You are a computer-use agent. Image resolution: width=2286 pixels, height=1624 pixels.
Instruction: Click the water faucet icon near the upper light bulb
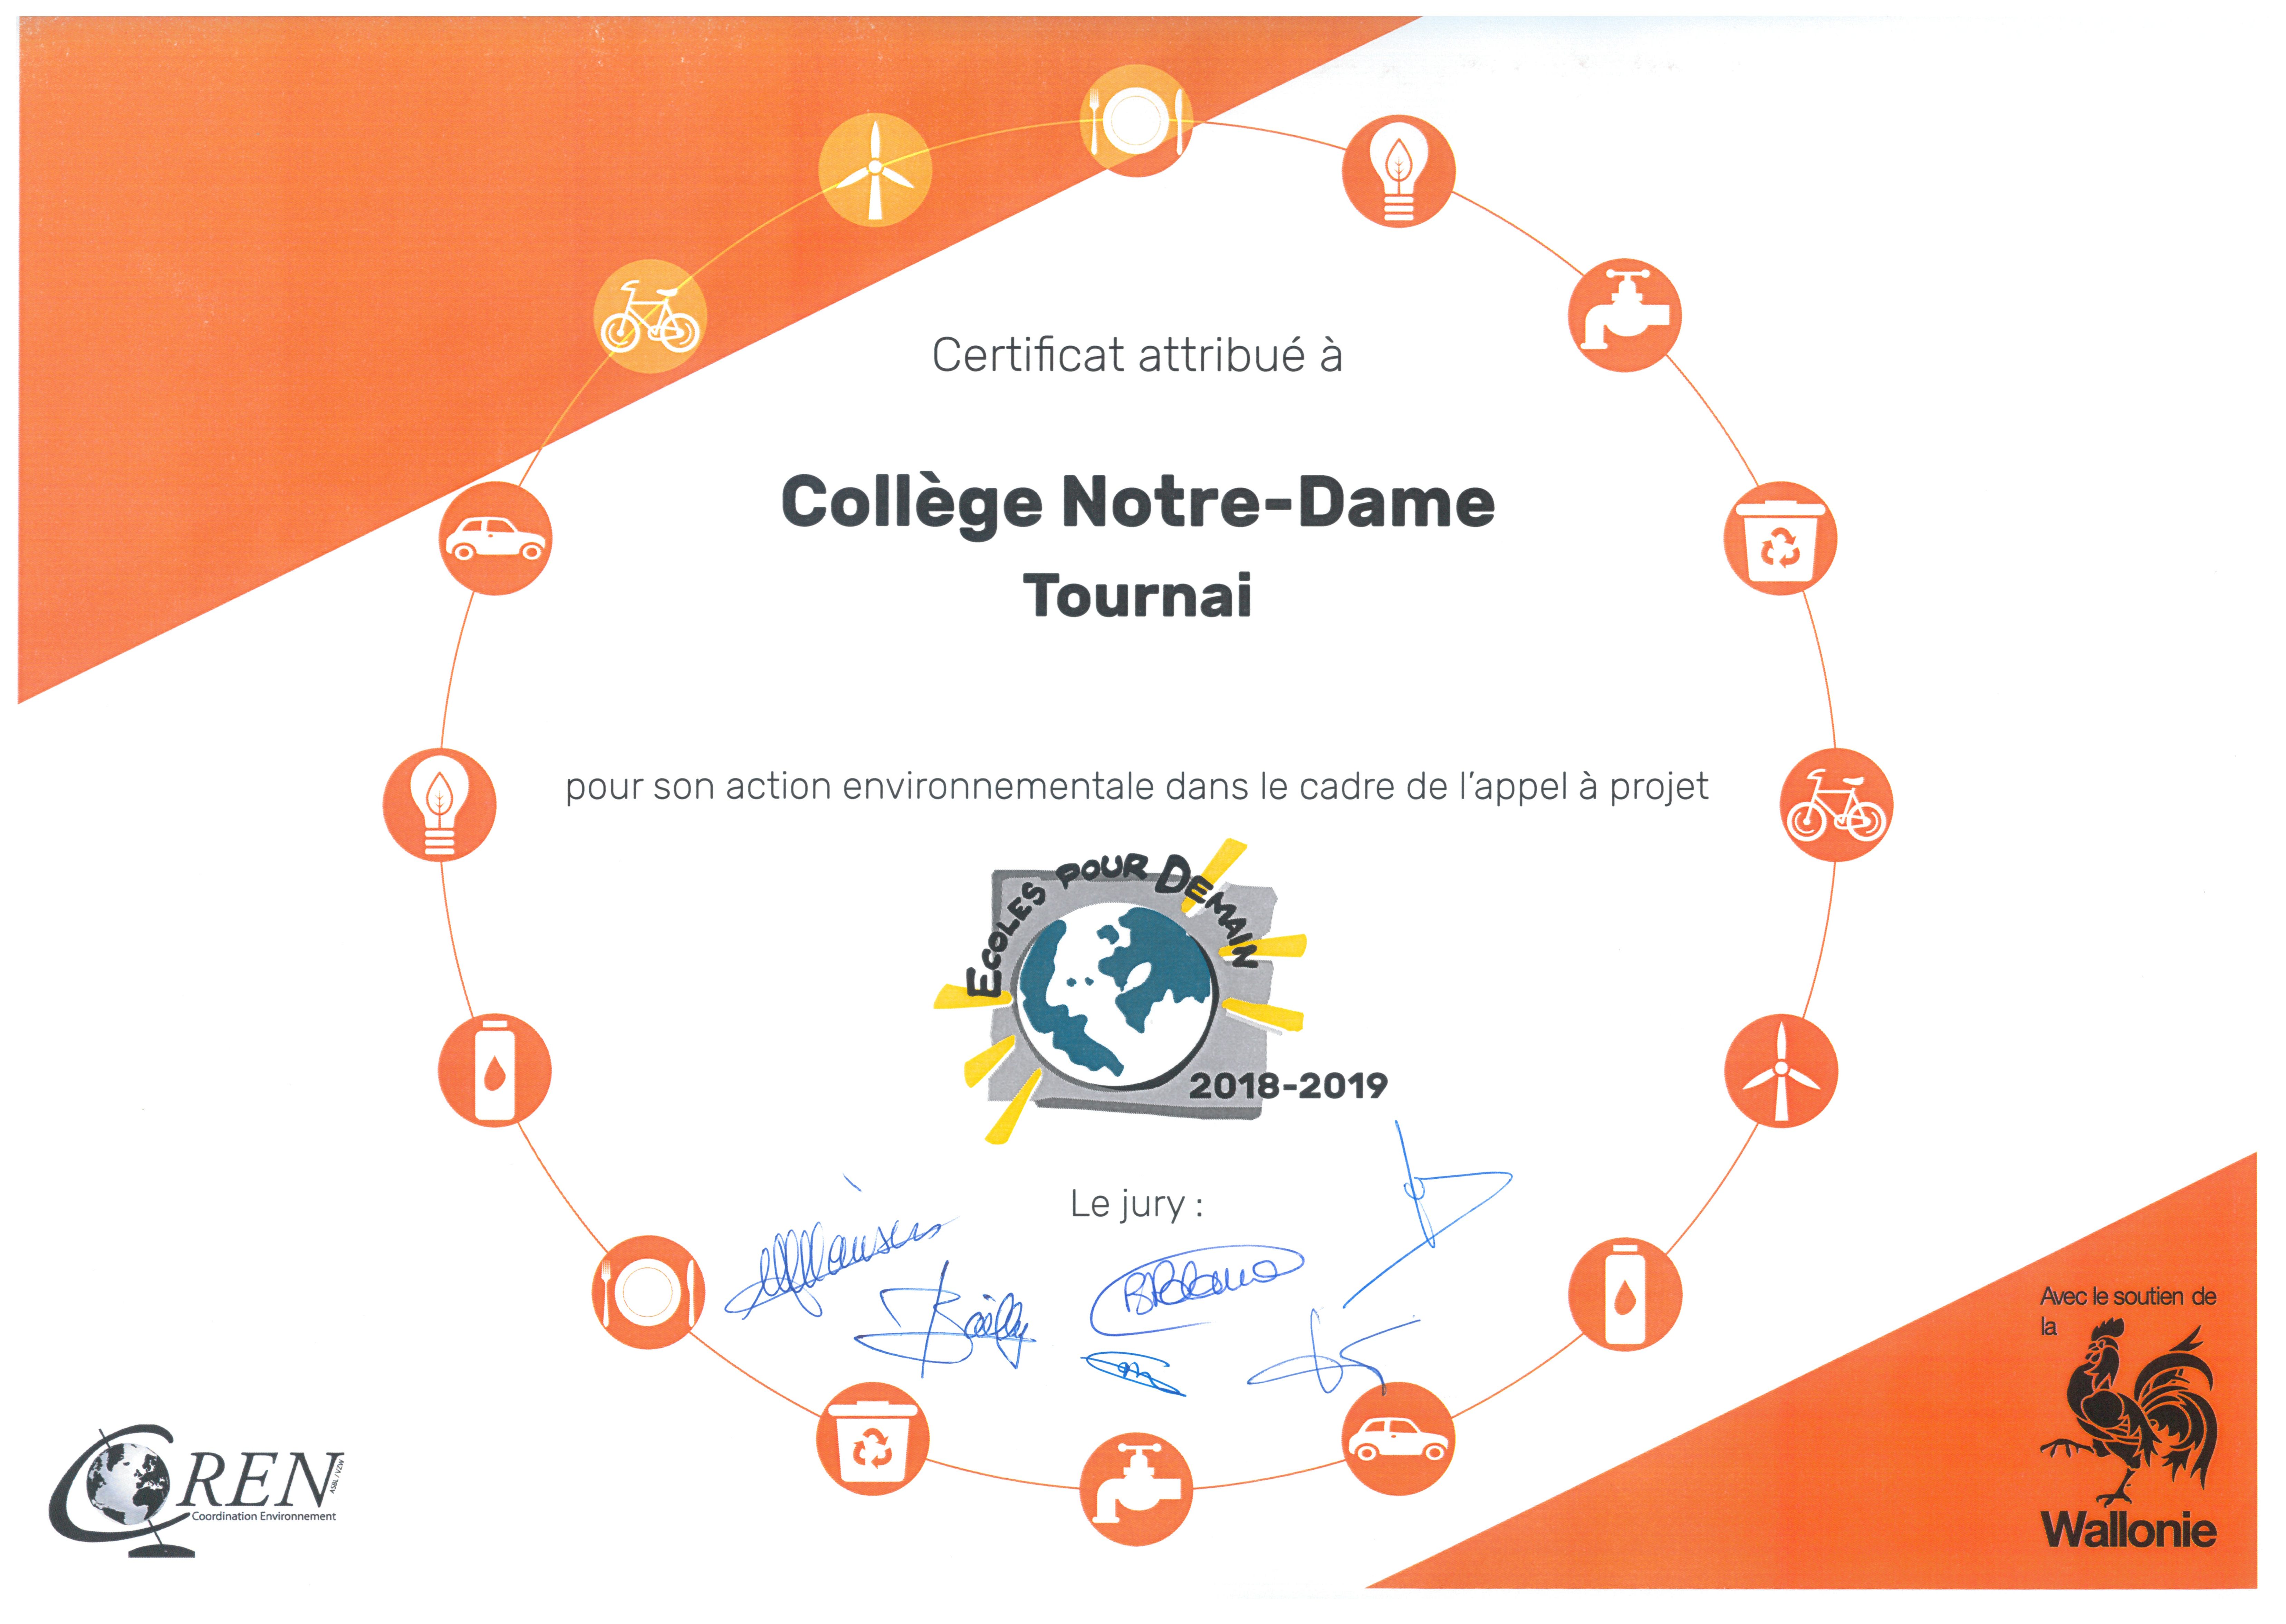tap(1625, 316)
